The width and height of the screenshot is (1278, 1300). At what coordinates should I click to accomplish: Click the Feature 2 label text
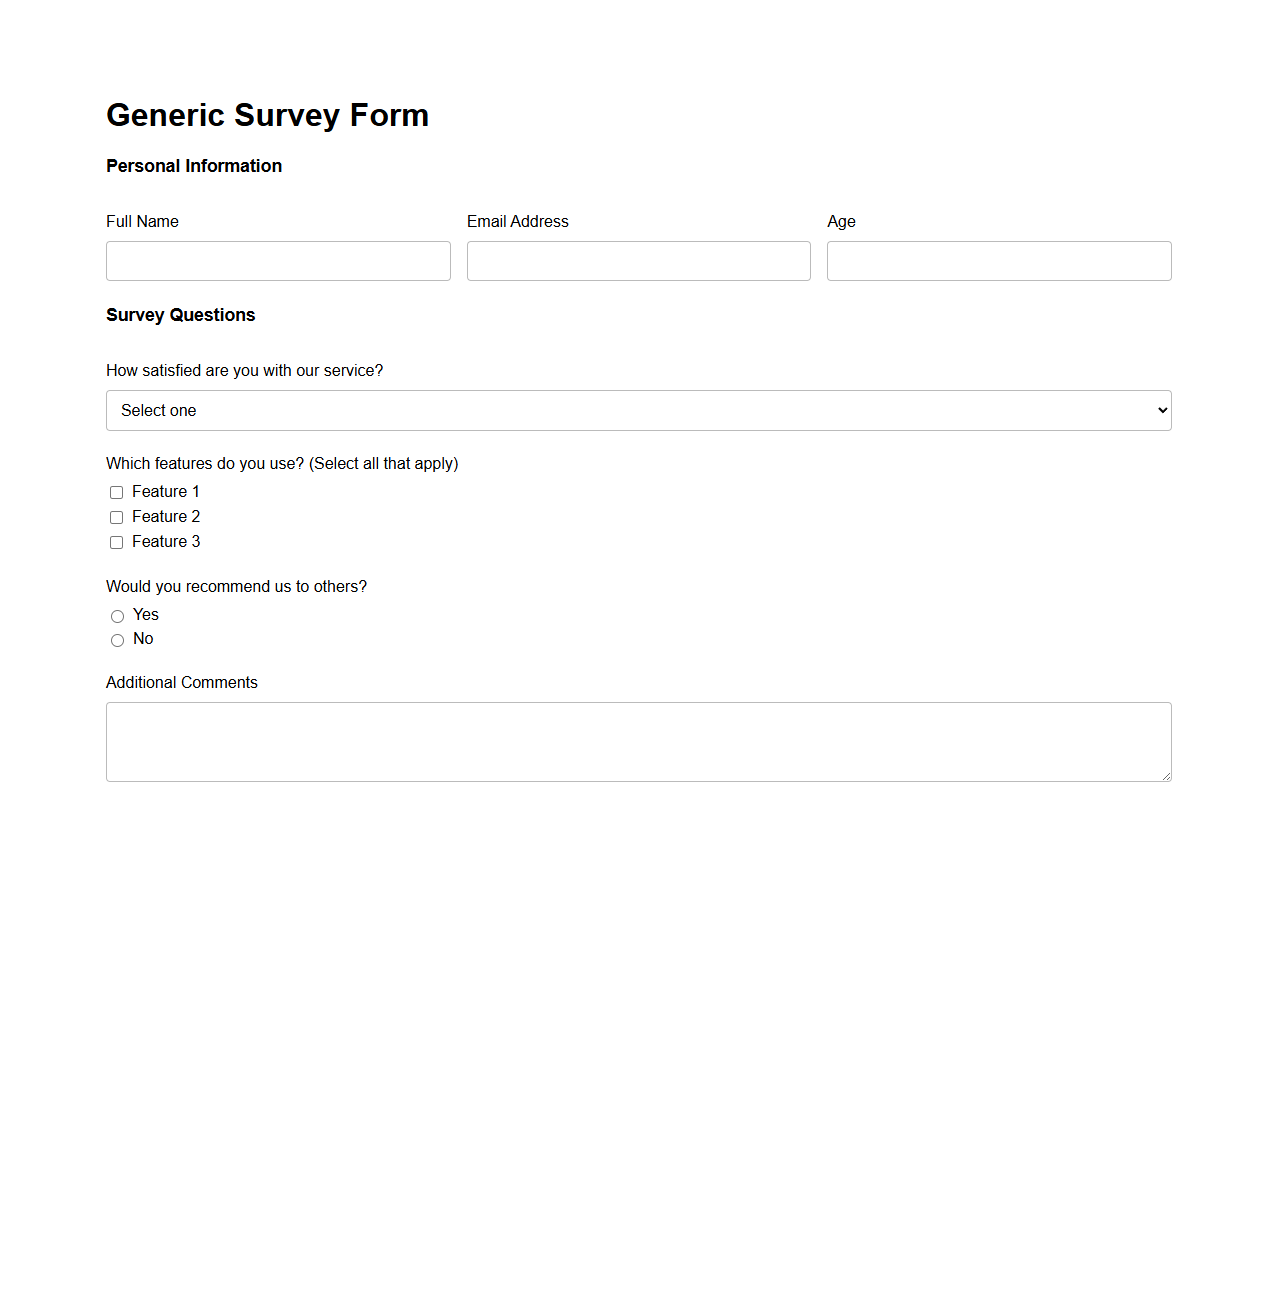point(165,517)
